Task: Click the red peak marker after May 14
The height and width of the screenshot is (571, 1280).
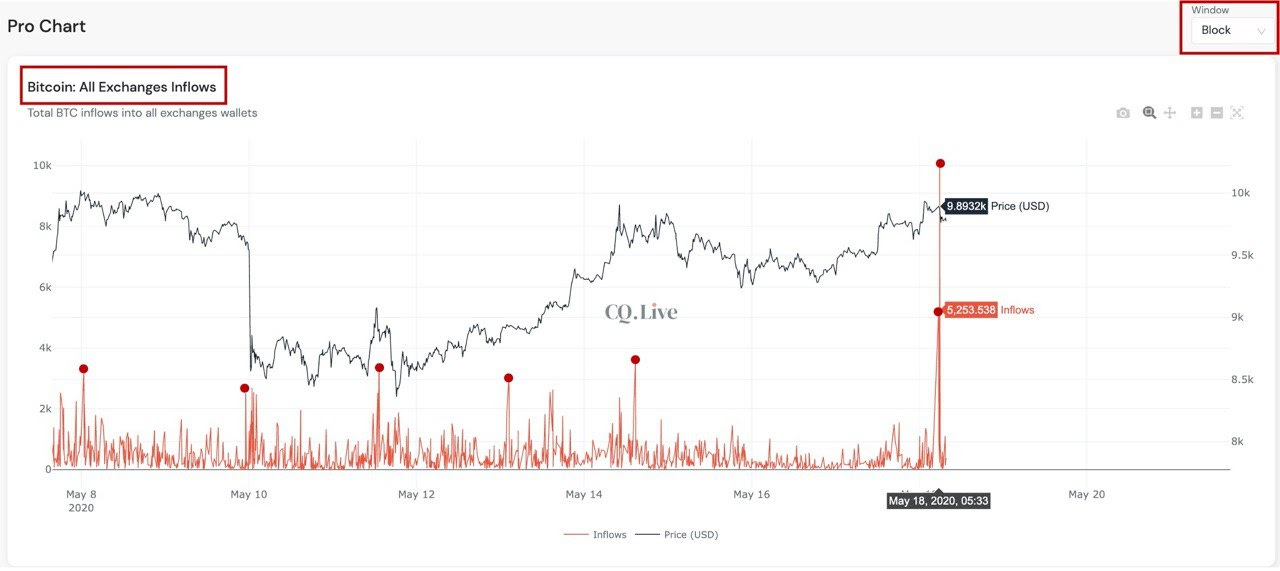Action: pos(635,360)
